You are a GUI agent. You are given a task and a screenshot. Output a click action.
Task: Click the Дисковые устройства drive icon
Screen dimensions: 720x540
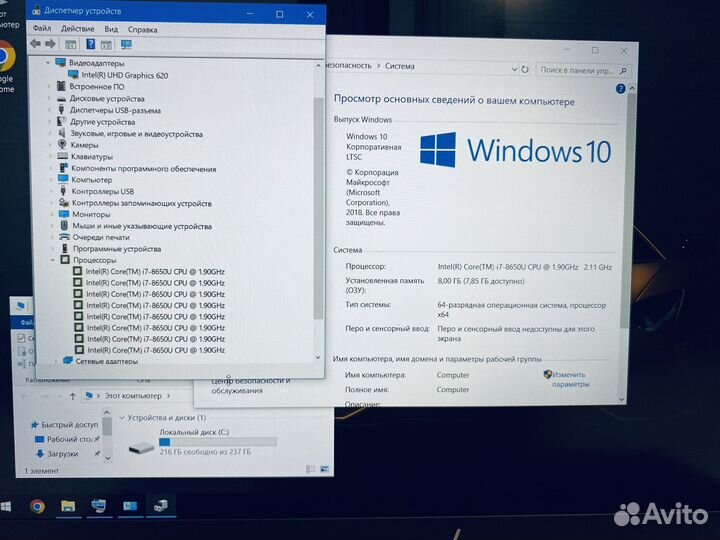coord(62,99)
